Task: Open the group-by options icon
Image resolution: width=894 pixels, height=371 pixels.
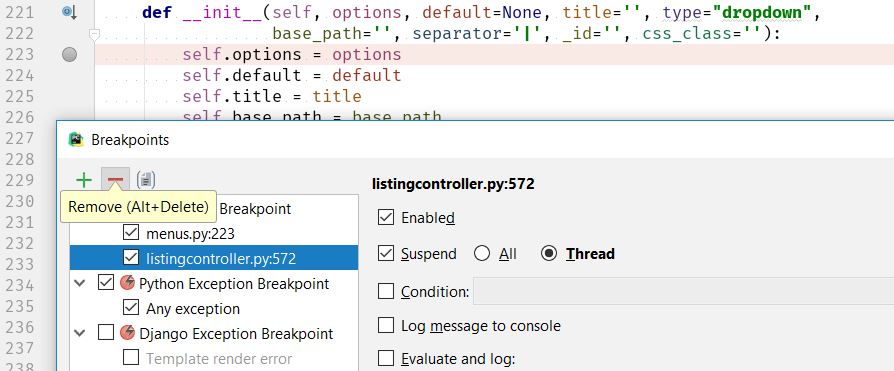Action: pyautogui.click(x=146, y=180)
